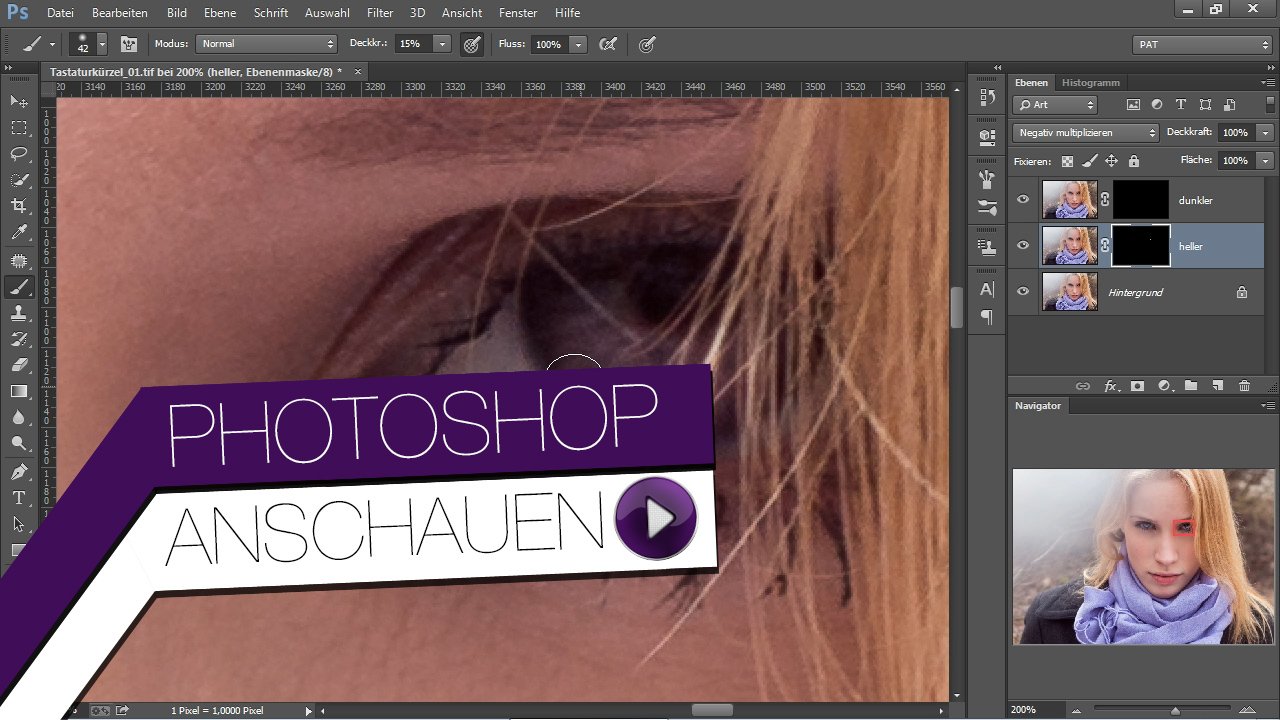Toggle lock all for layer

[1134, 161]
